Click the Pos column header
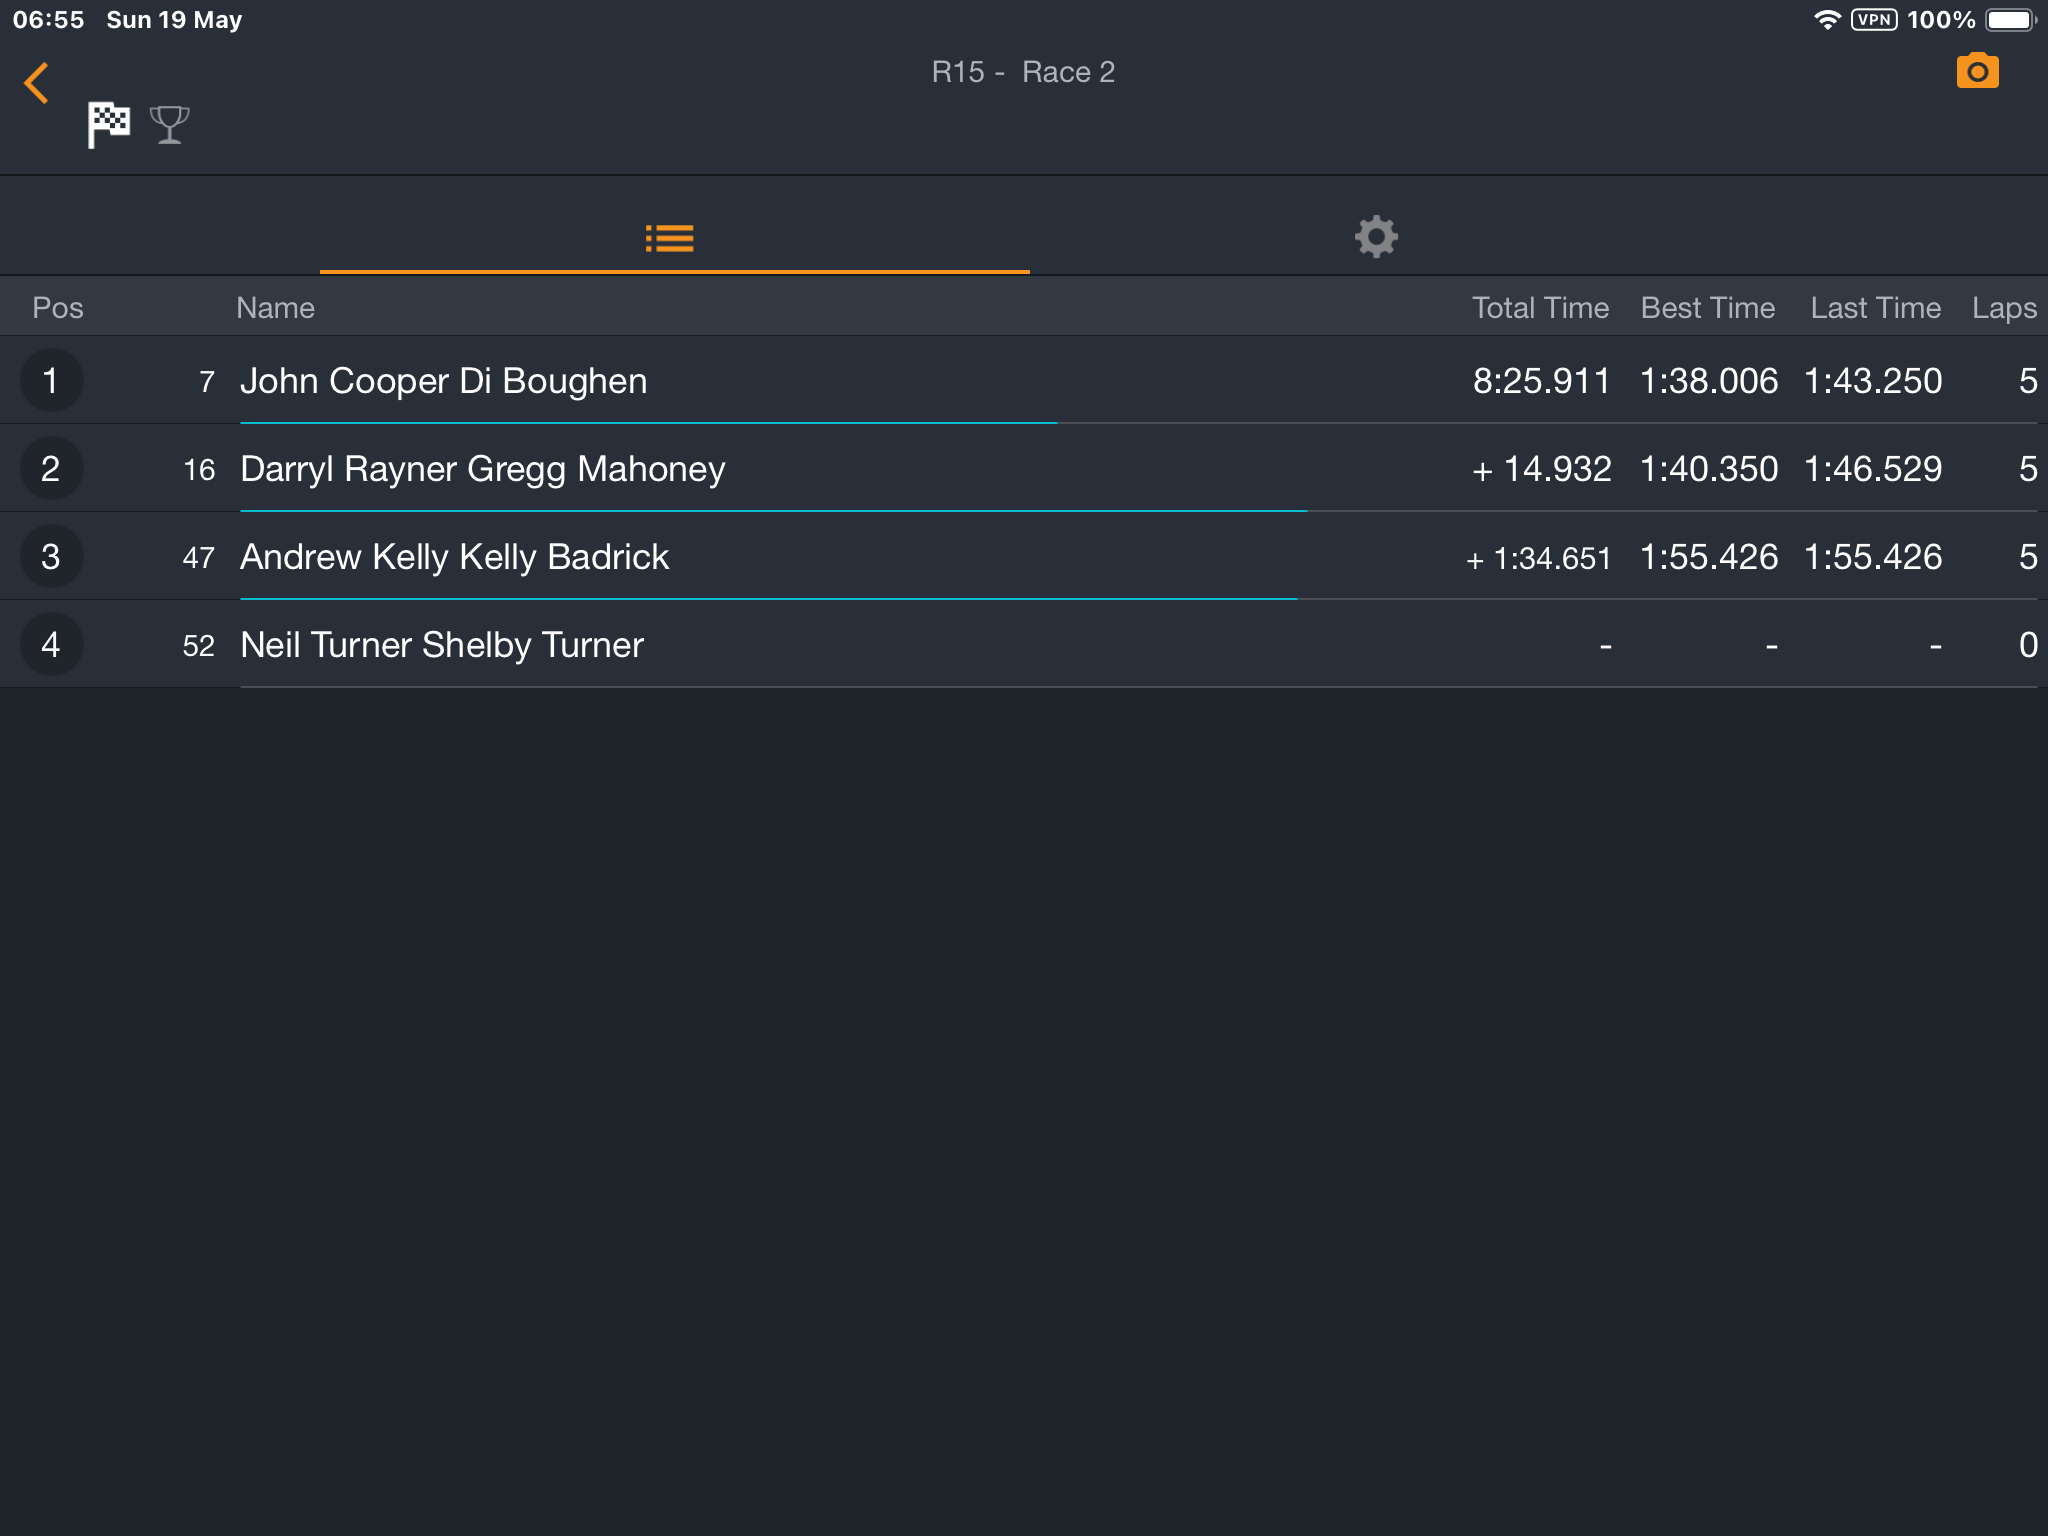2048x1536 pixels. tap(58, 308)
